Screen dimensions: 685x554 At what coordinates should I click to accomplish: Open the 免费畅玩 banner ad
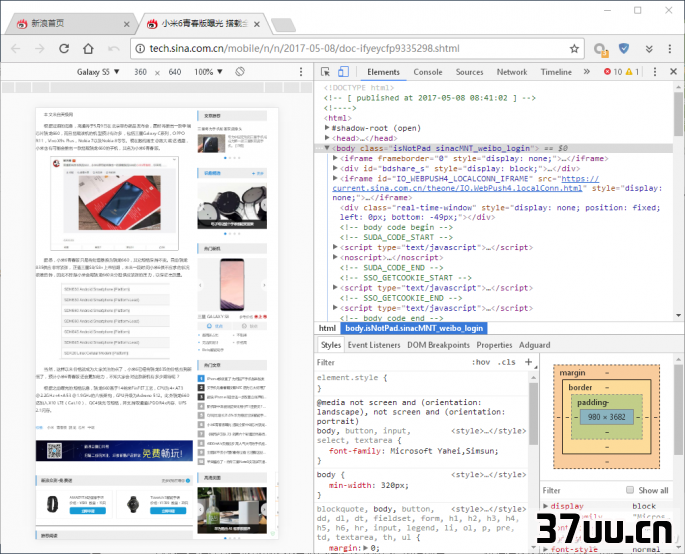114,450
